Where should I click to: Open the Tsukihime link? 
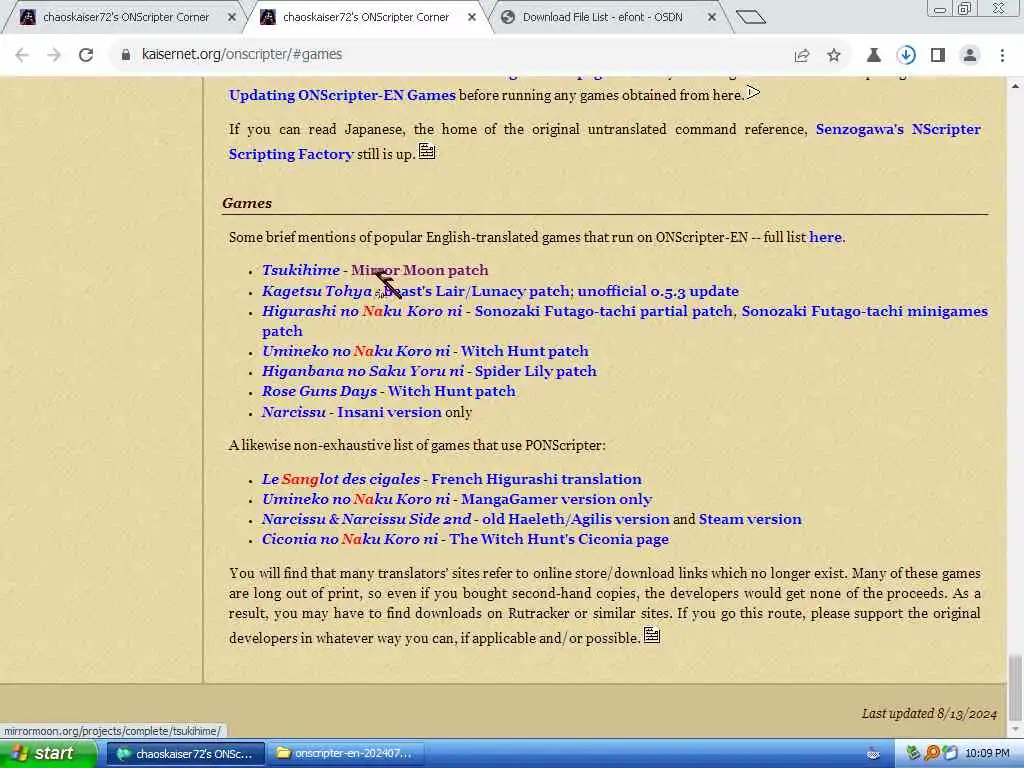pyautogui.click(x=300, y=270)
